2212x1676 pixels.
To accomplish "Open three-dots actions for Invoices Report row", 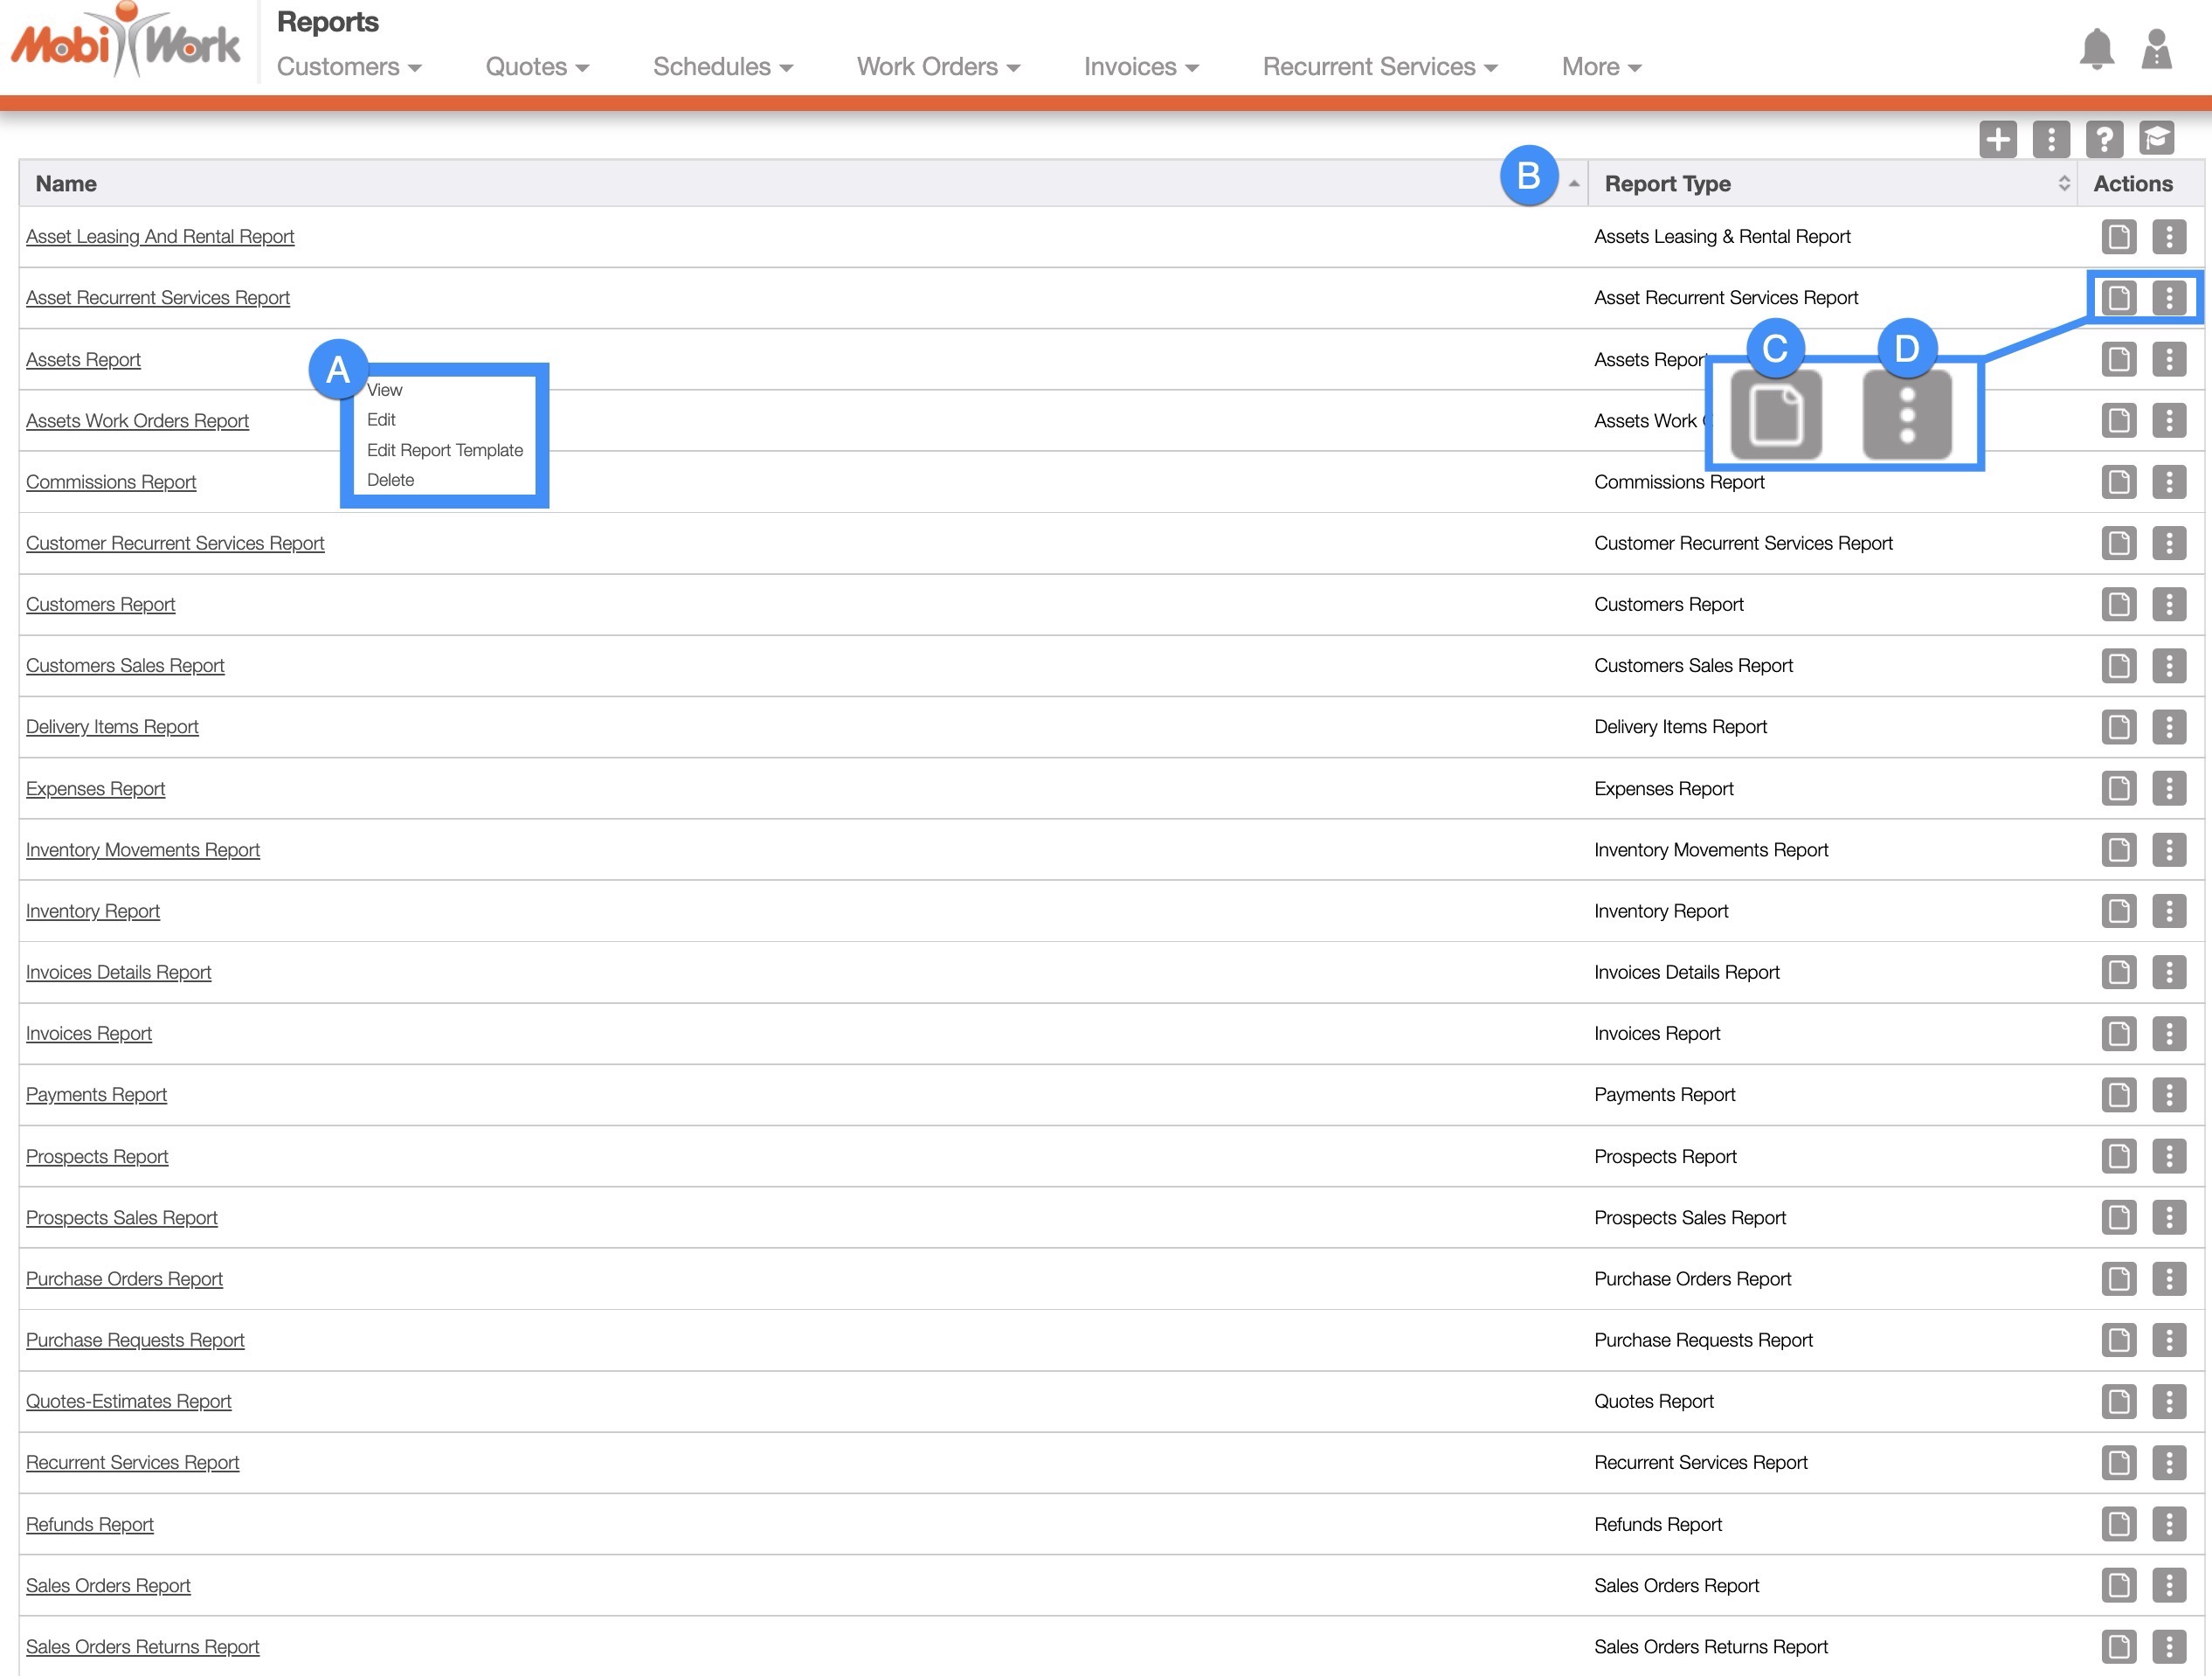I will click(2168, 1033).
